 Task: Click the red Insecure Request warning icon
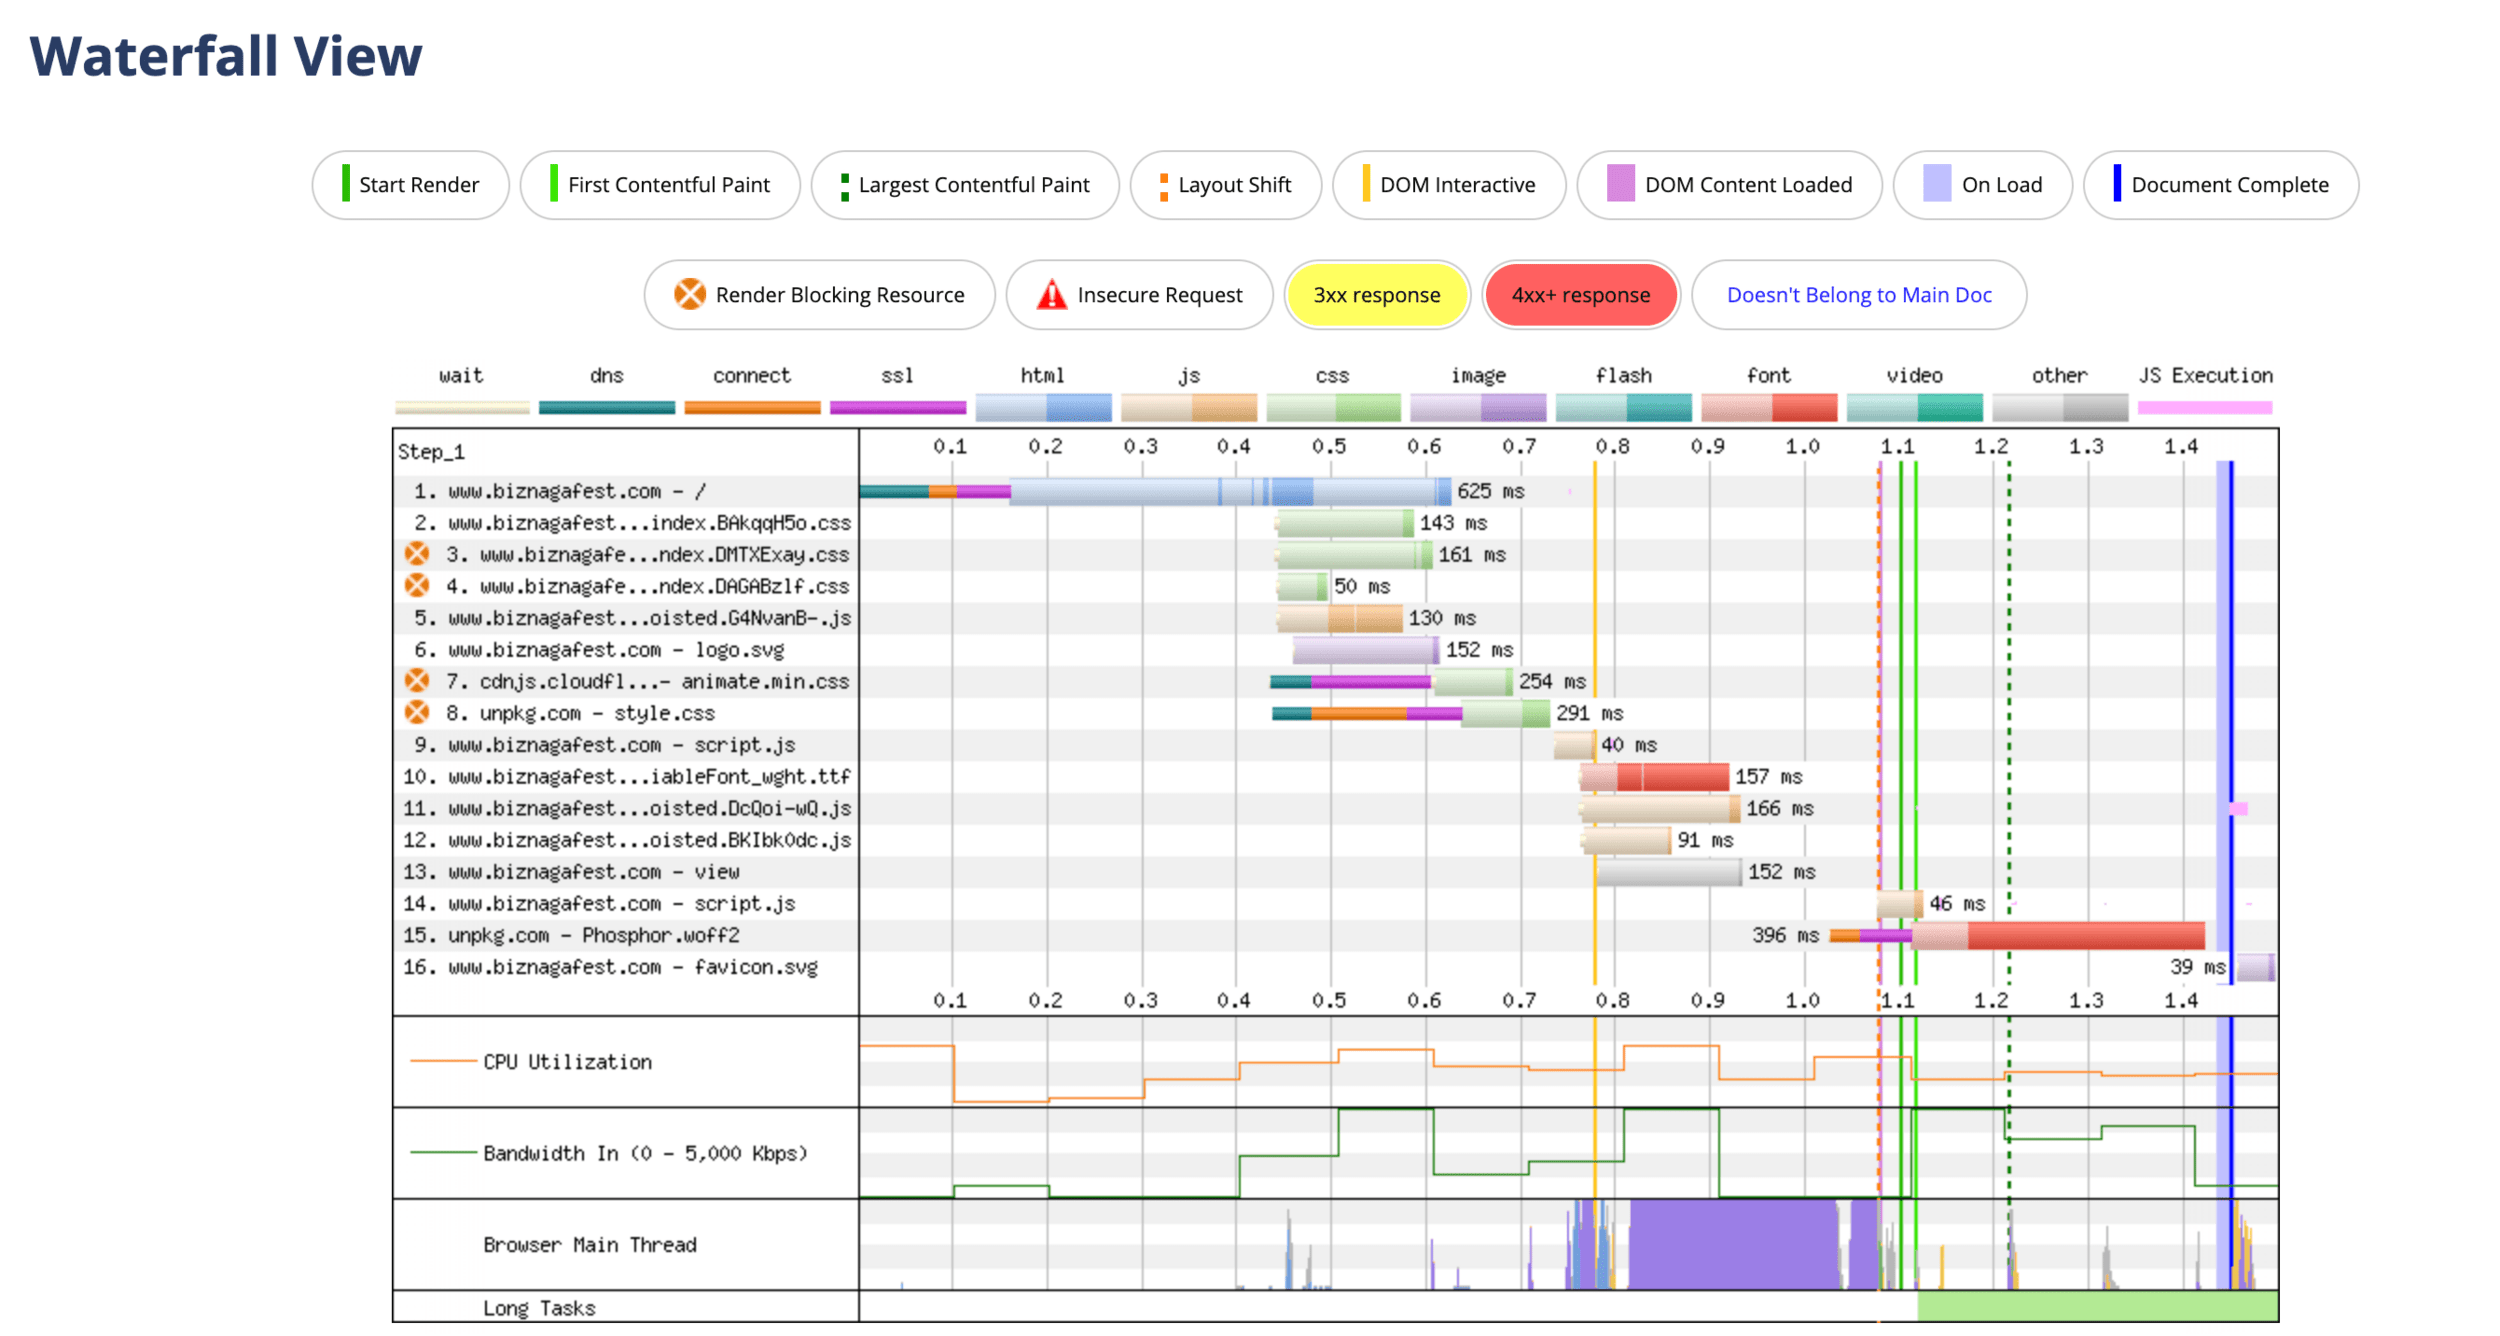point(1051,295)
